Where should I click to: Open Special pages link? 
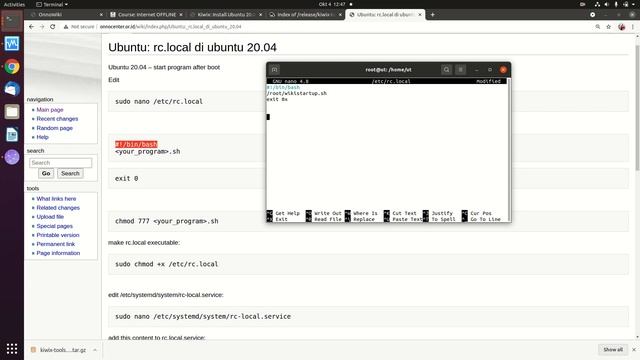(54, 226)
